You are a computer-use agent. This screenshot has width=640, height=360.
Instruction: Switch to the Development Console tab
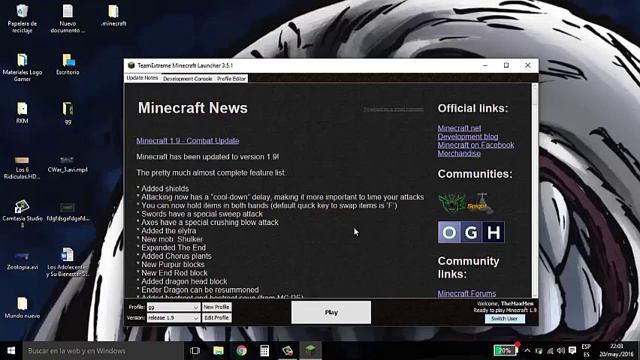pos(187,78)
